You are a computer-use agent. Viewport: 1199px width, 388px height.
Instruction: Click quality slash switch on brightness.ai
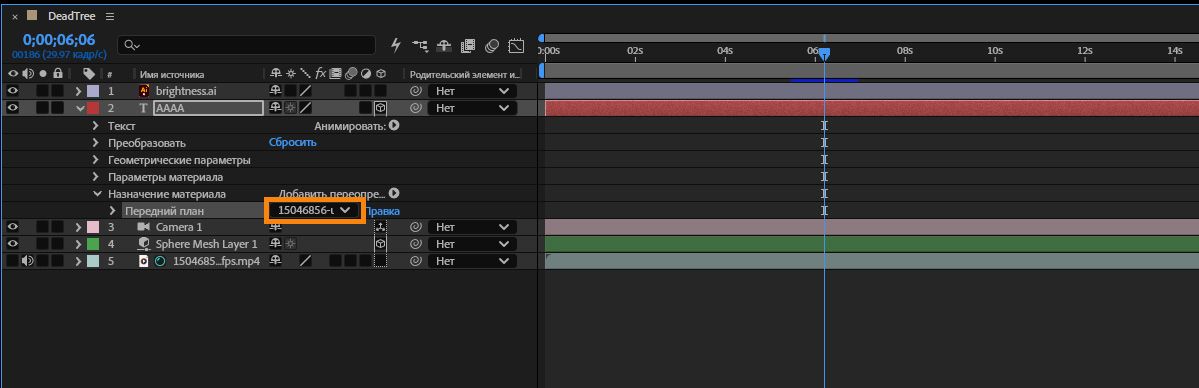point(305,91)
